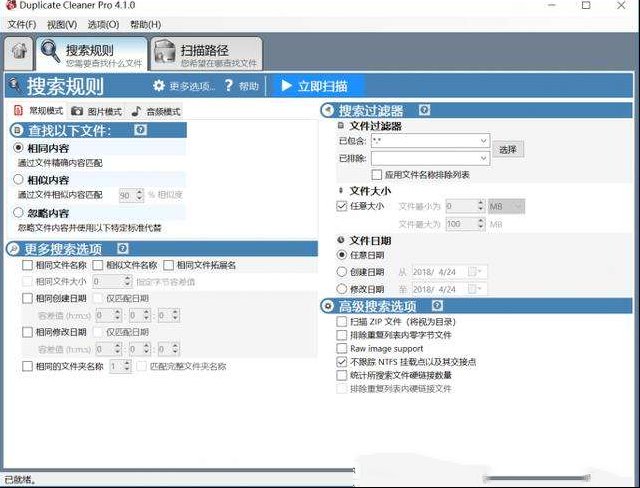This screenshot has height=488, width=640.
Task: Select the 修改日期 radio button
Action: coord(342,289)
